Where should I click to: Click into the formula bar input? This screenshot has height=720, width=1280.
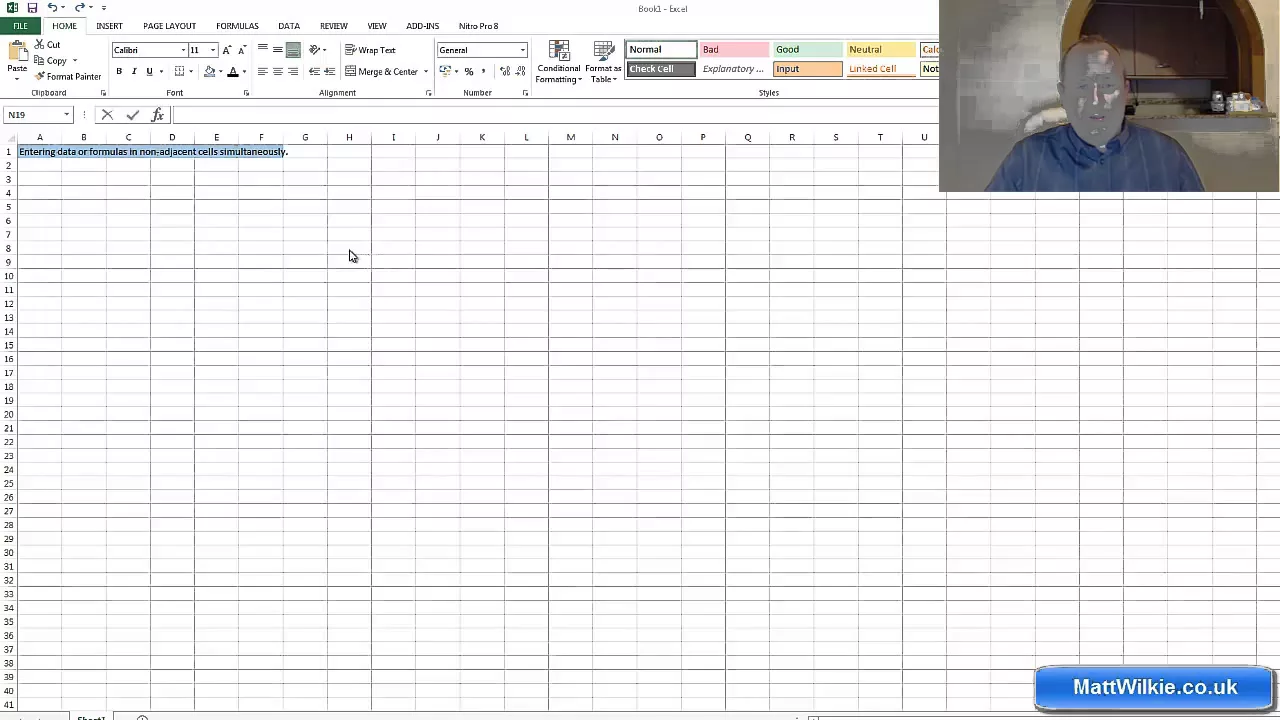coord(555,115)
